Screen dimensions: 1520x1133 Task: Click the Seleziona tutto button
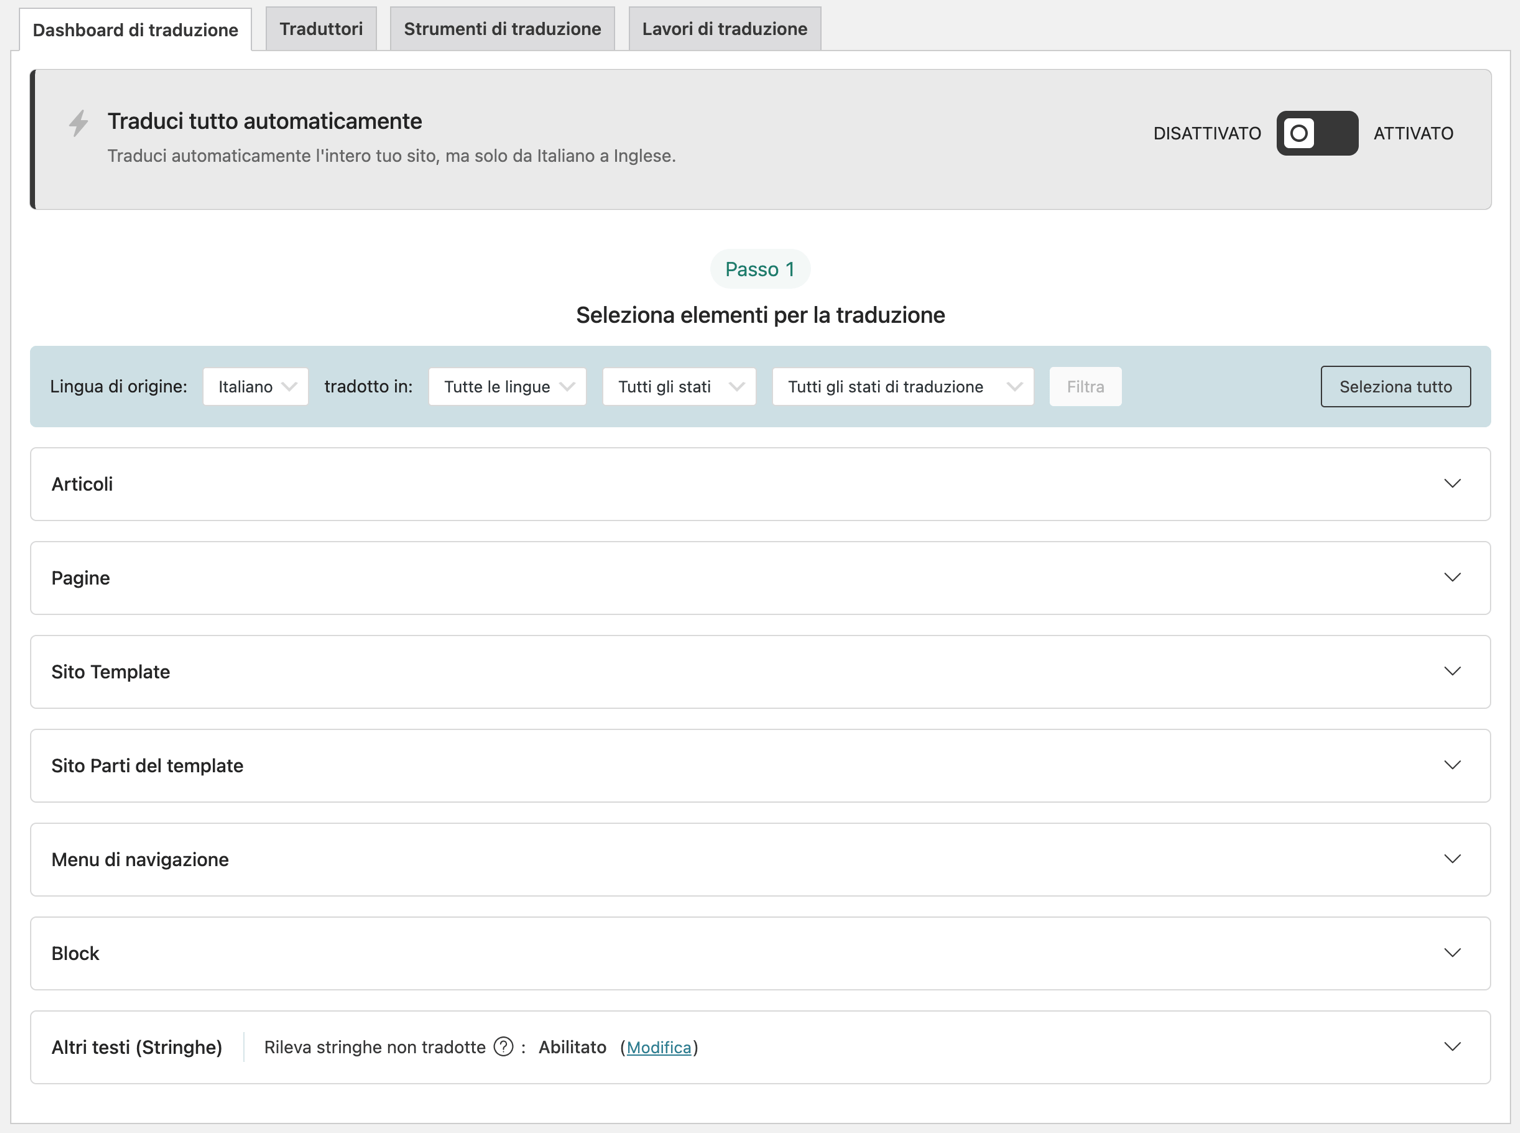tap(1395, 386)
